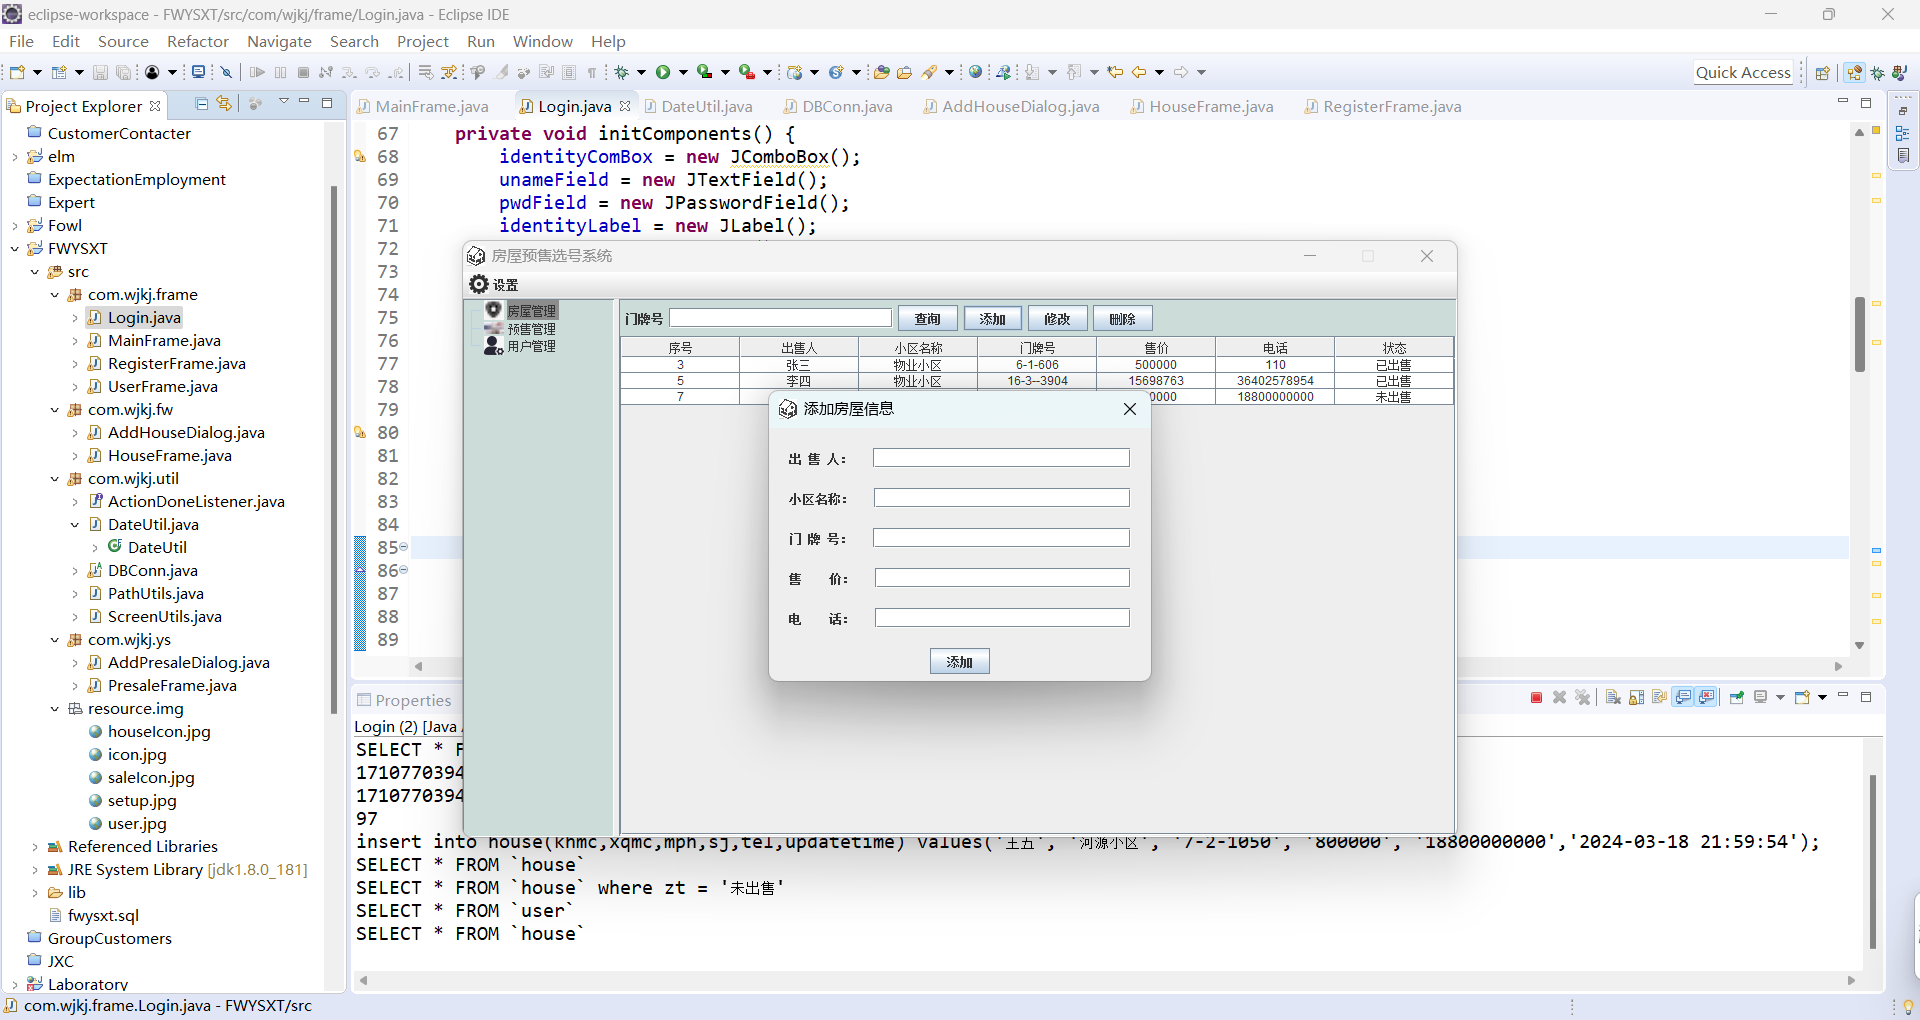Toggle console Scroll Lock
The image size is (1920, 1020).
[1637, 698]
